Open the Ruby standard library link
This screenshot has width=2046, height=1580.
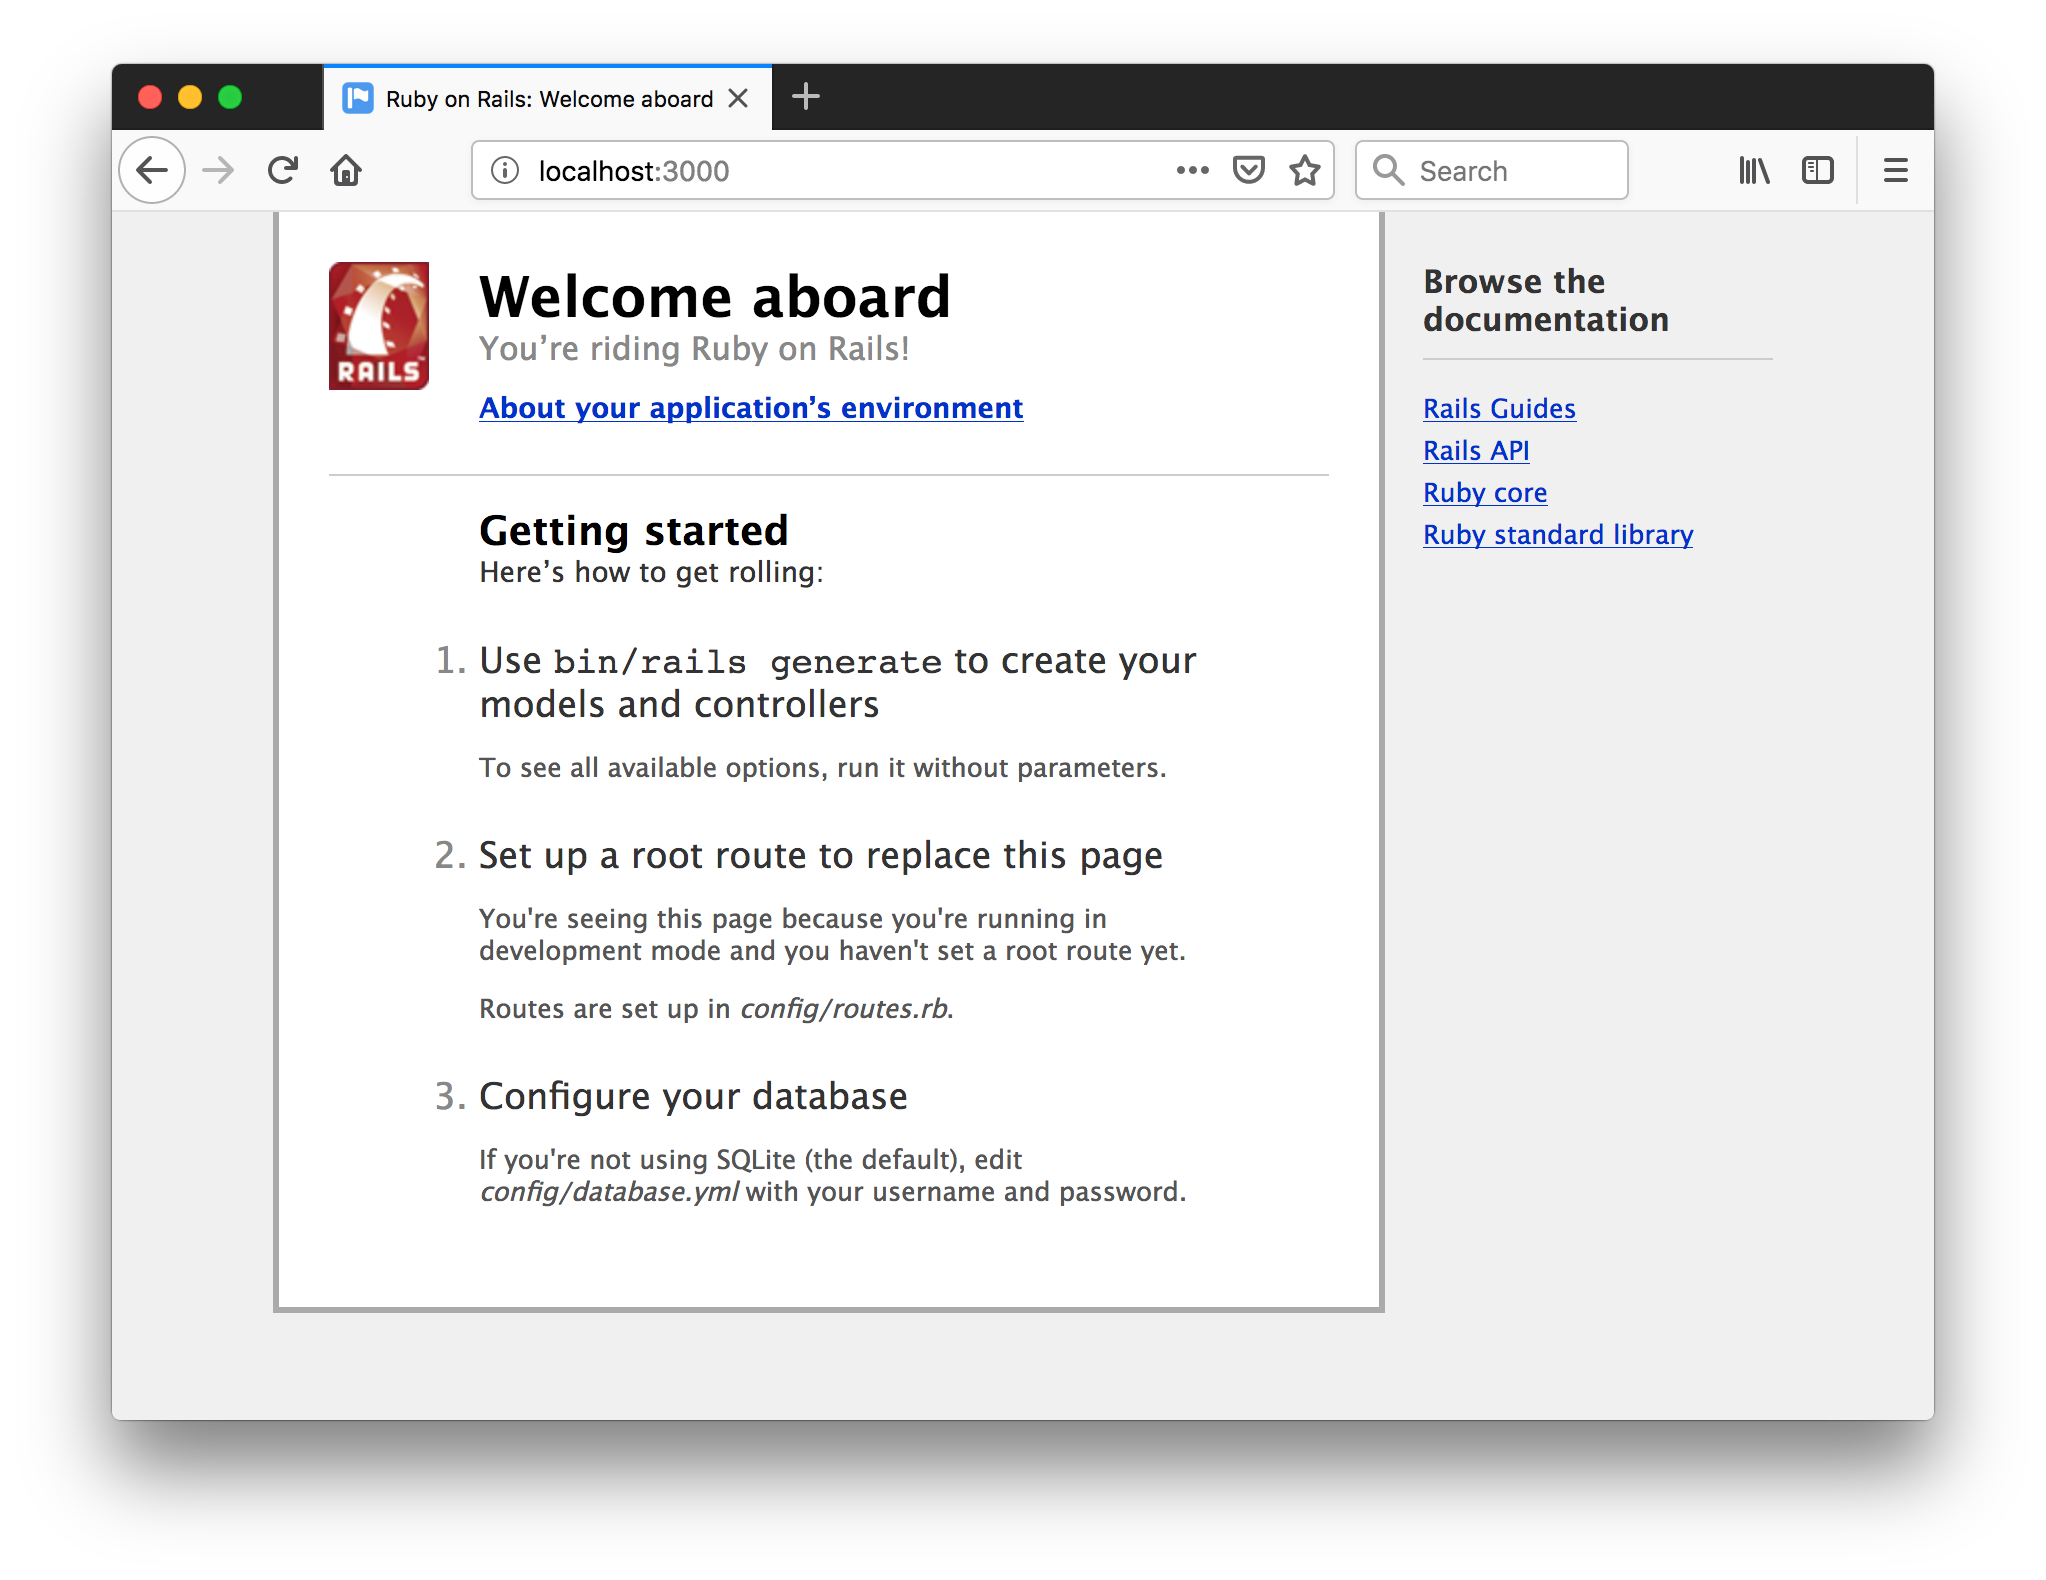coord(1558,535)
